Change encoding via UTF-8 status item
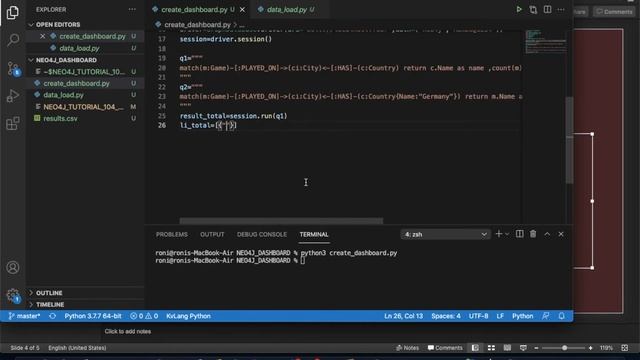Image resolution: width=640 pixels, height=360 pixels. pyautogui.click(x=478, y=316)
